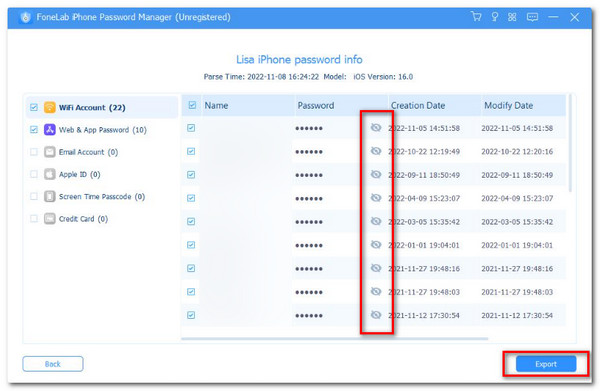The height and width of the screenshot is (391, 600).
Task: Uncheck the row created 2022-10-22 12:19:49
Action: click(x=191, y=151)
